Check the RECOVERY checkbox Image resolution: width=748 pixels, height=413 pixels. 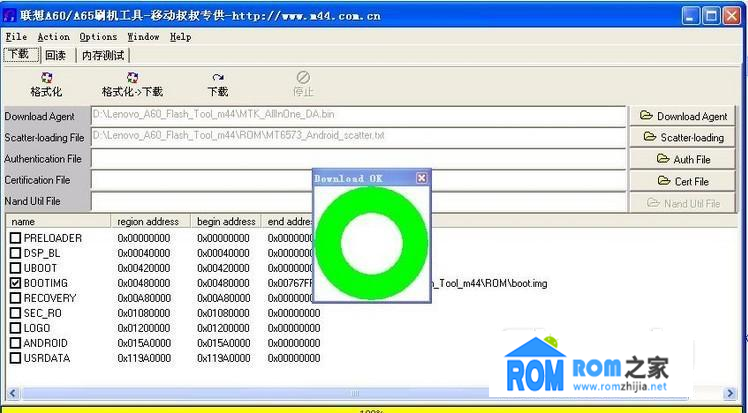pyautogui.click(x=16, y=298)
